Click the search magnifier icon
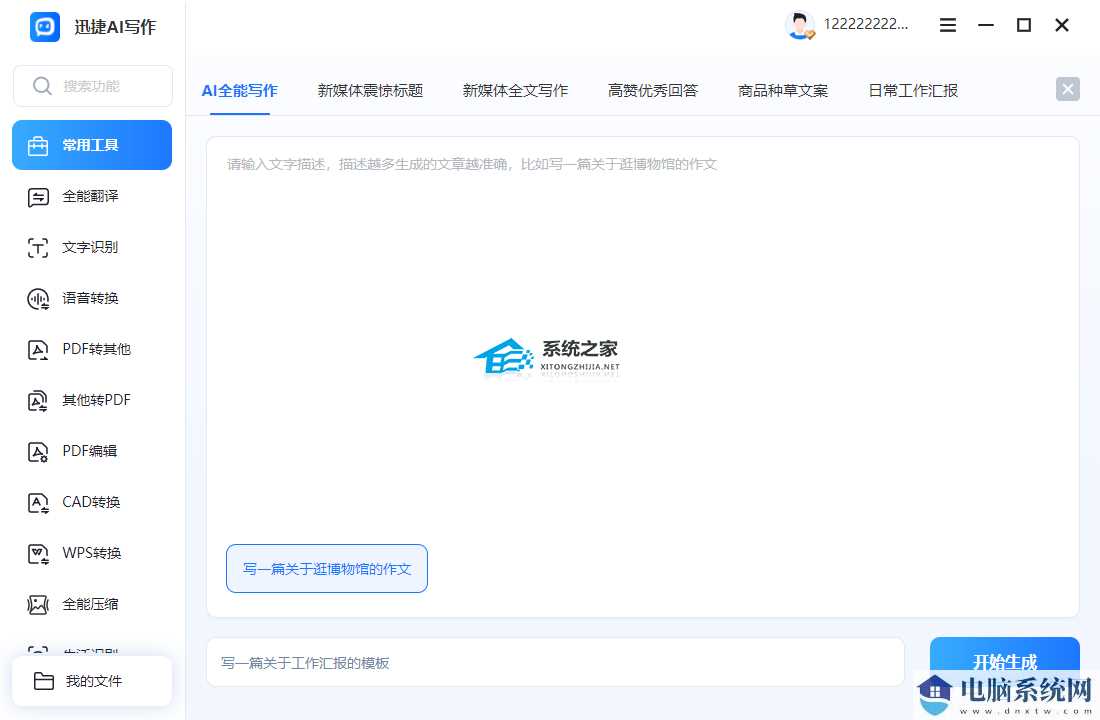Viewport: 1100px width, 720px height. pos(42,86)
